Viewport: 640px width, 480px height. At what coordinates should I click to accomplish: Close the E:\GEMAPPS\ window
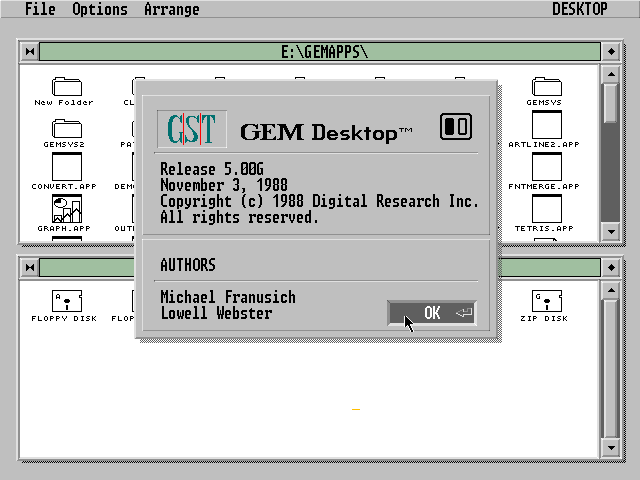point(30,51)
